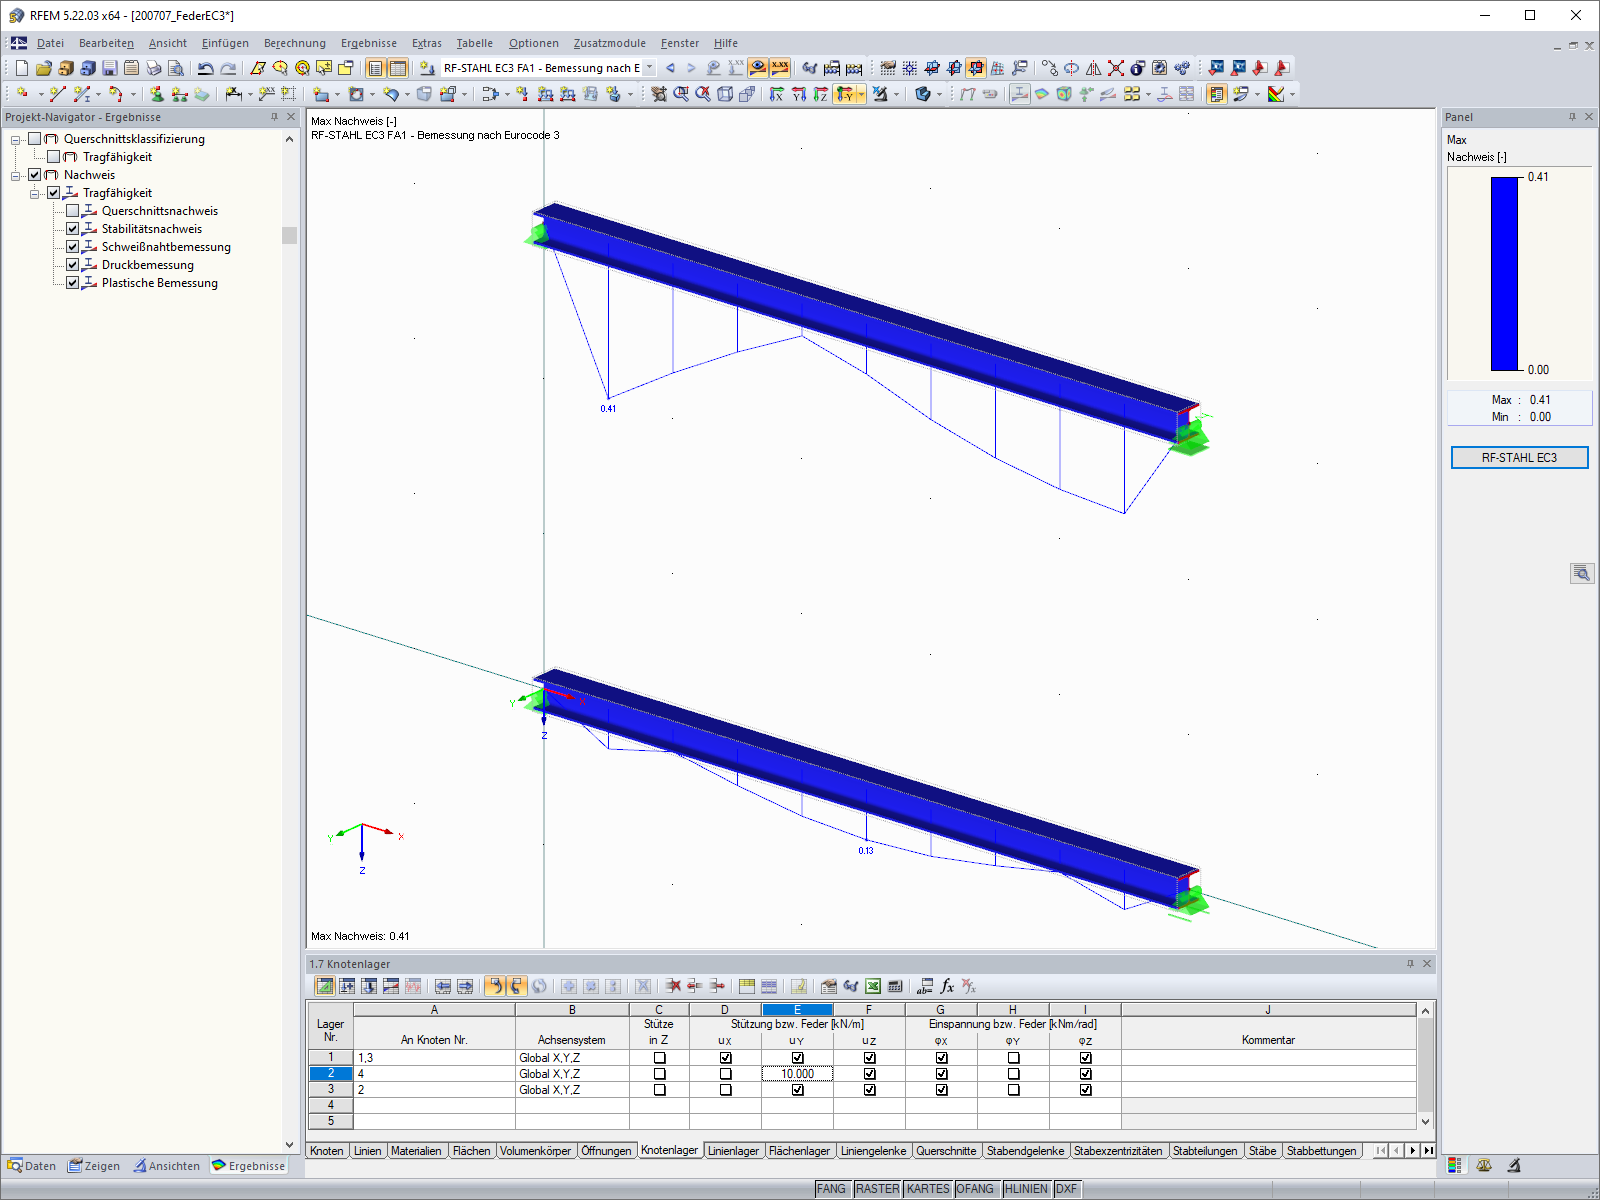Click the mirror tool icon in the top toolbar

[x=1094, y=68]
